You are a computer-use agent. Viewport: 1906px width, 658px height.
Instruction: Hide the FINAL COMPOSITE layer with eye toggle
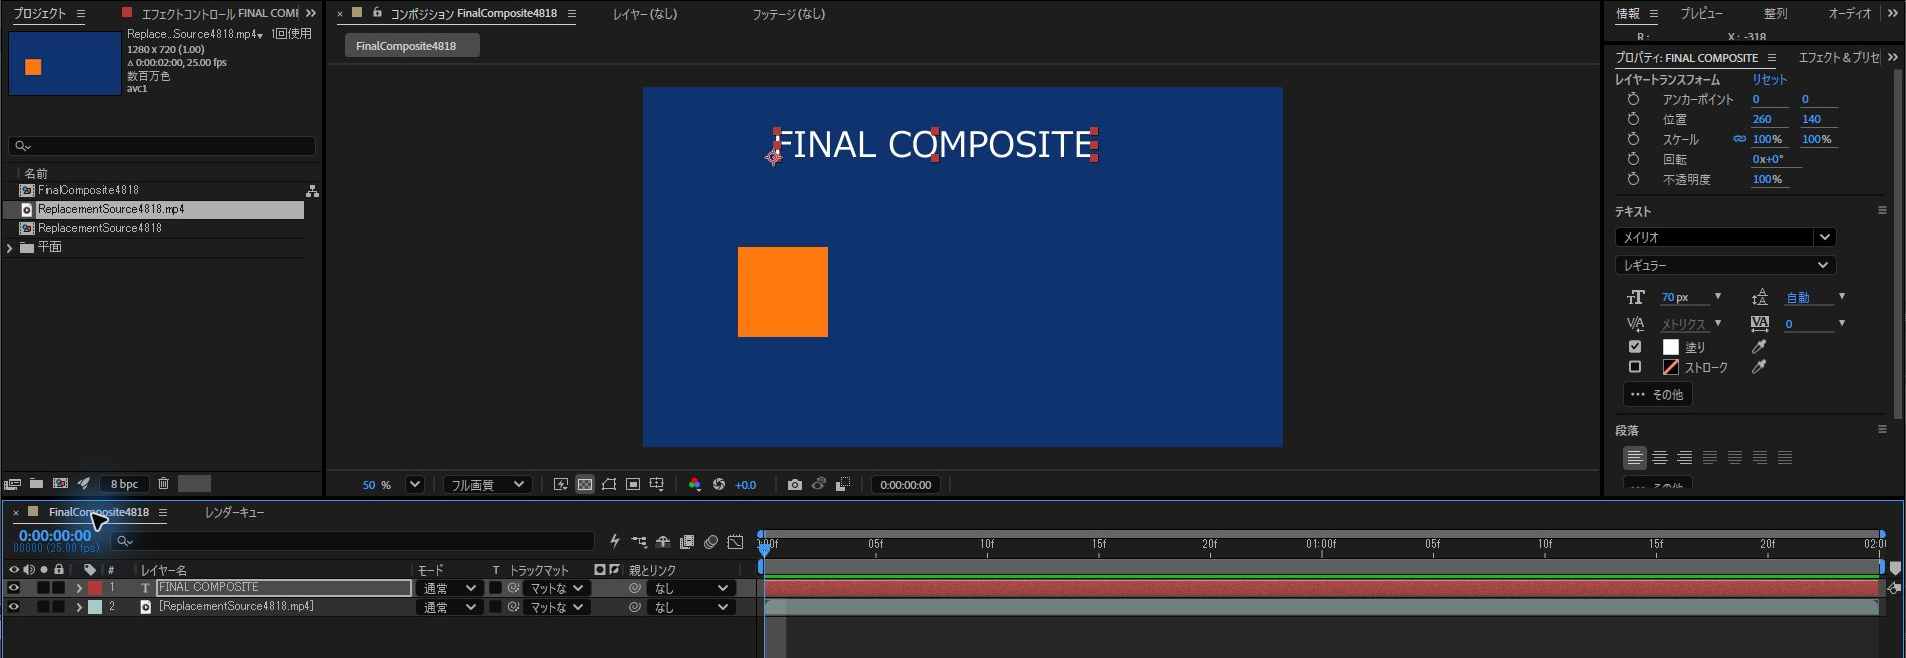pyautogui.click(x=14, y=588)
